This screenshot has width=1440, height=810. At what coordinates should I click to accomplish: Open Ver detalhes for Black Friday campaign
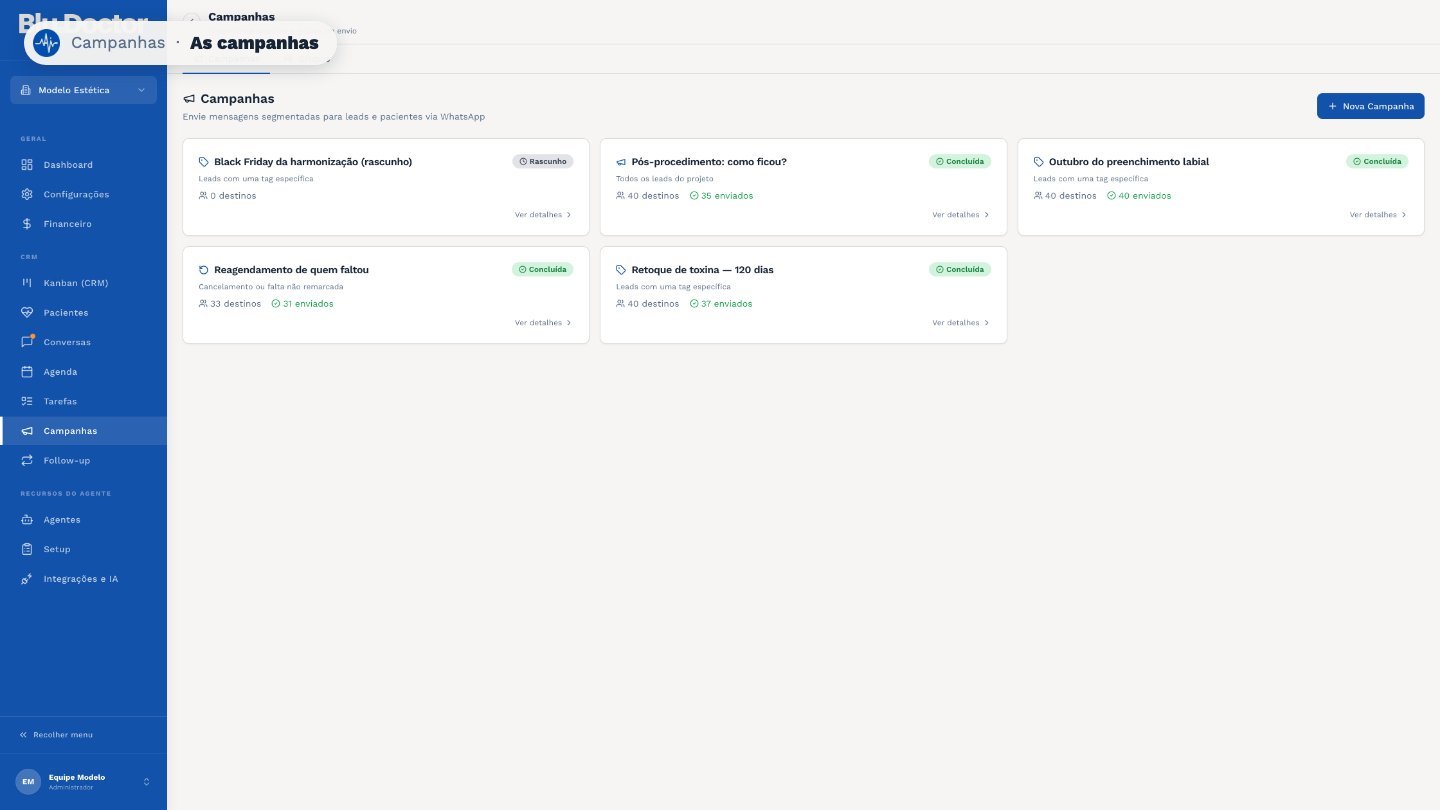tap(543, 215)
